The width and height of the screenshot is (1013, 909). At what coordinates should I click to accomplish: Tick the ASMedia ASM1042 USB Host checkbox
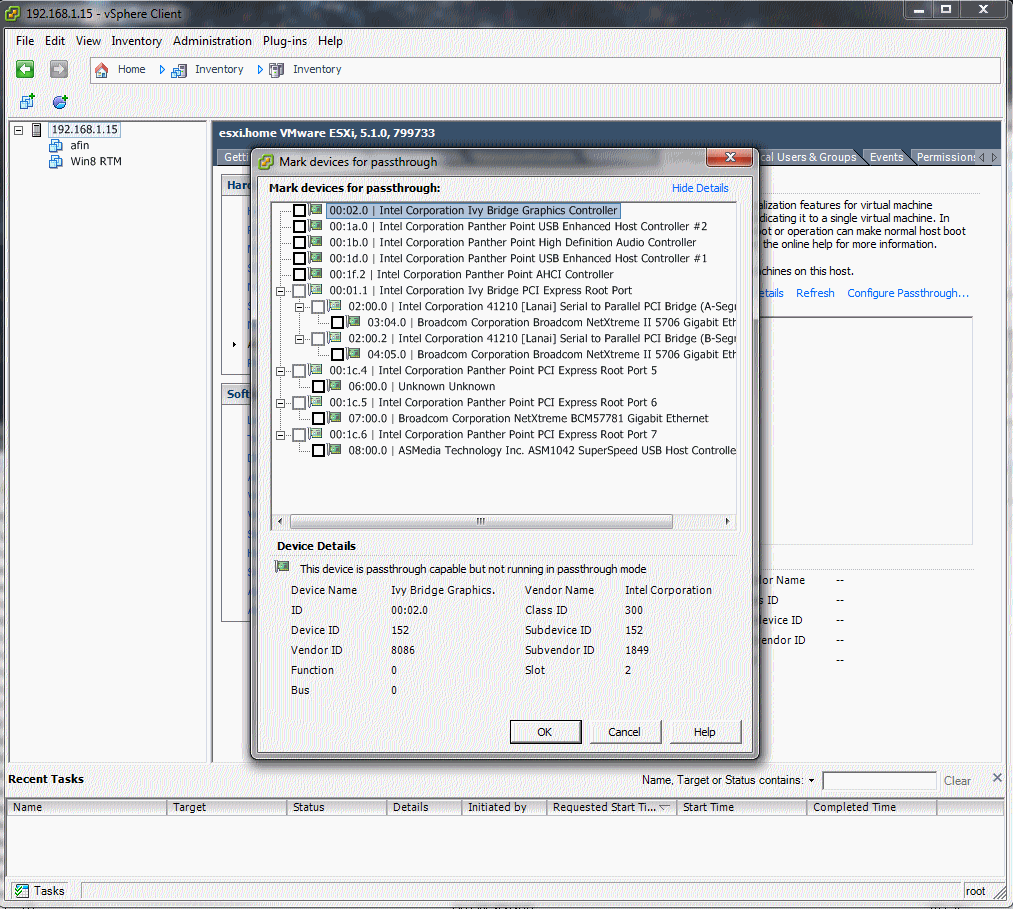319,451
